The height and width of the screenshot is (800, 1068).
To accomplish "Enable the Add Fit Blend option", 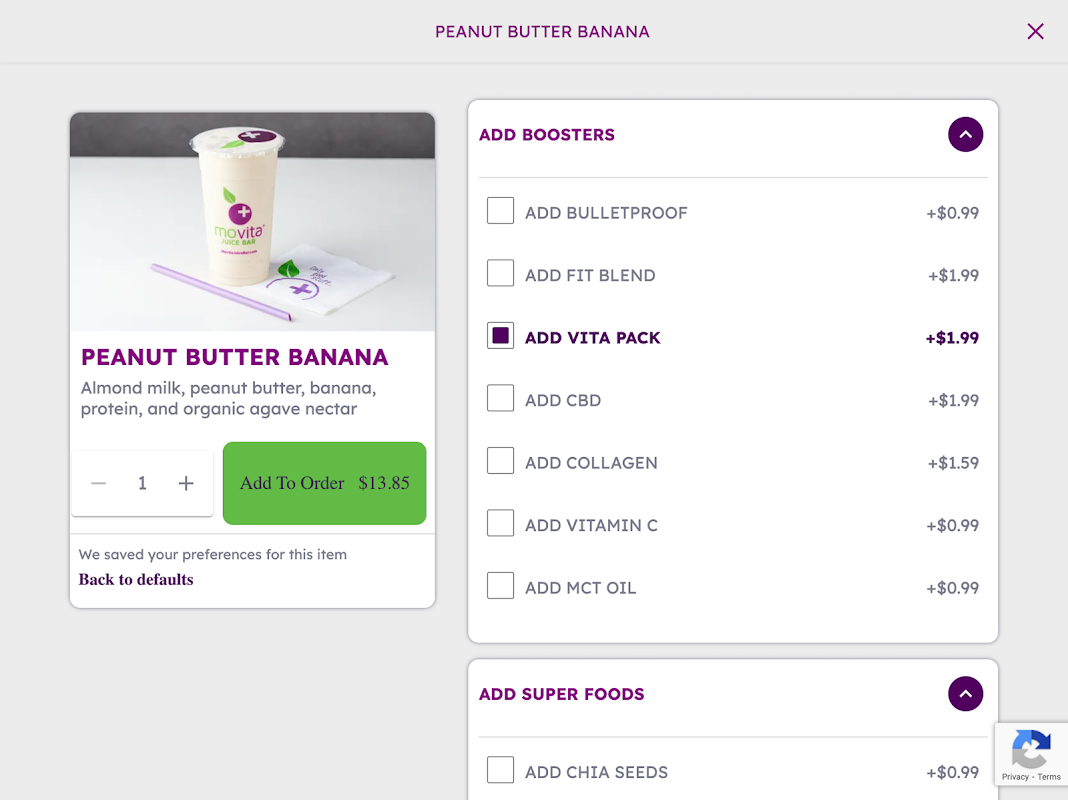I will (500, 274).
